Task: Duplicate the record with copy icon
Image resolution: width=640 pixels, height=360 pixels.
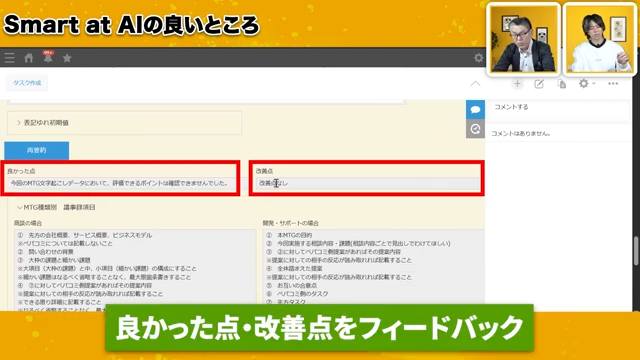Action: point(562,84)
